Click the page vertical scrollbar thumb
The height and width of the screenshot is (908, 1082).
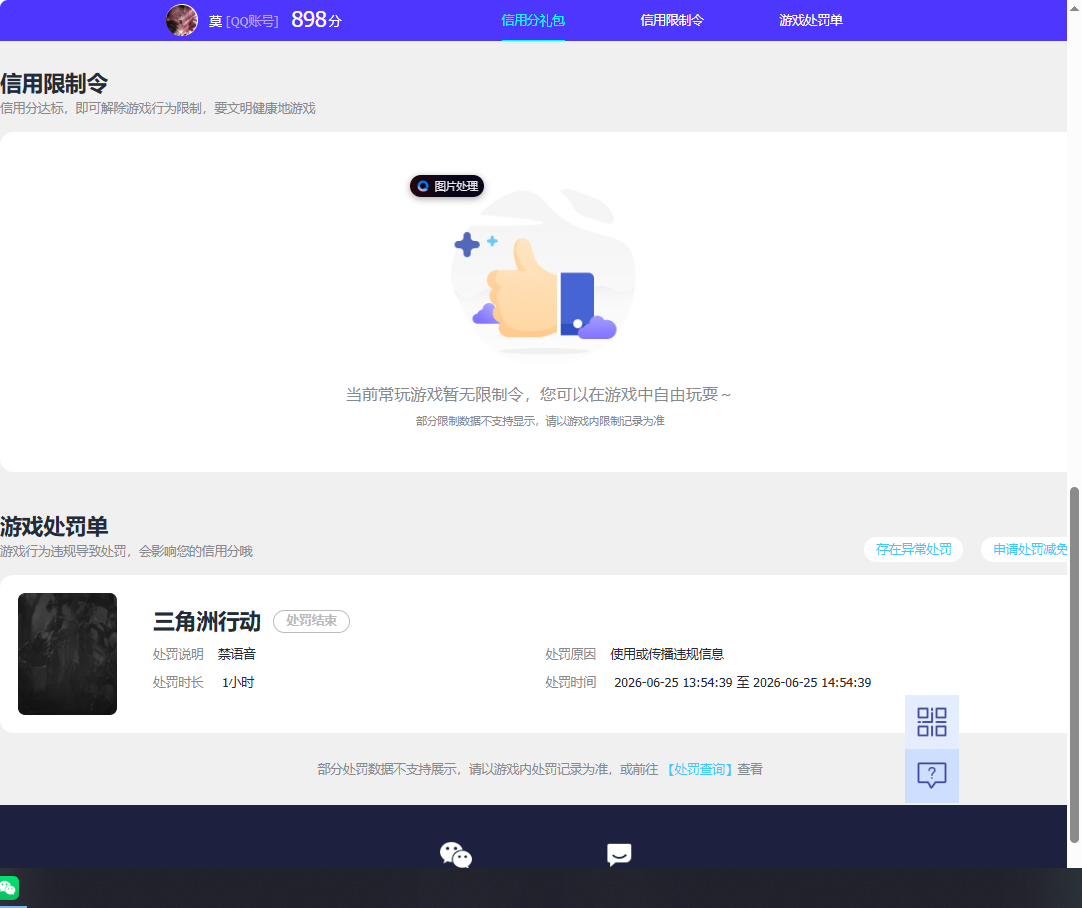click(x=1074, y=665)
